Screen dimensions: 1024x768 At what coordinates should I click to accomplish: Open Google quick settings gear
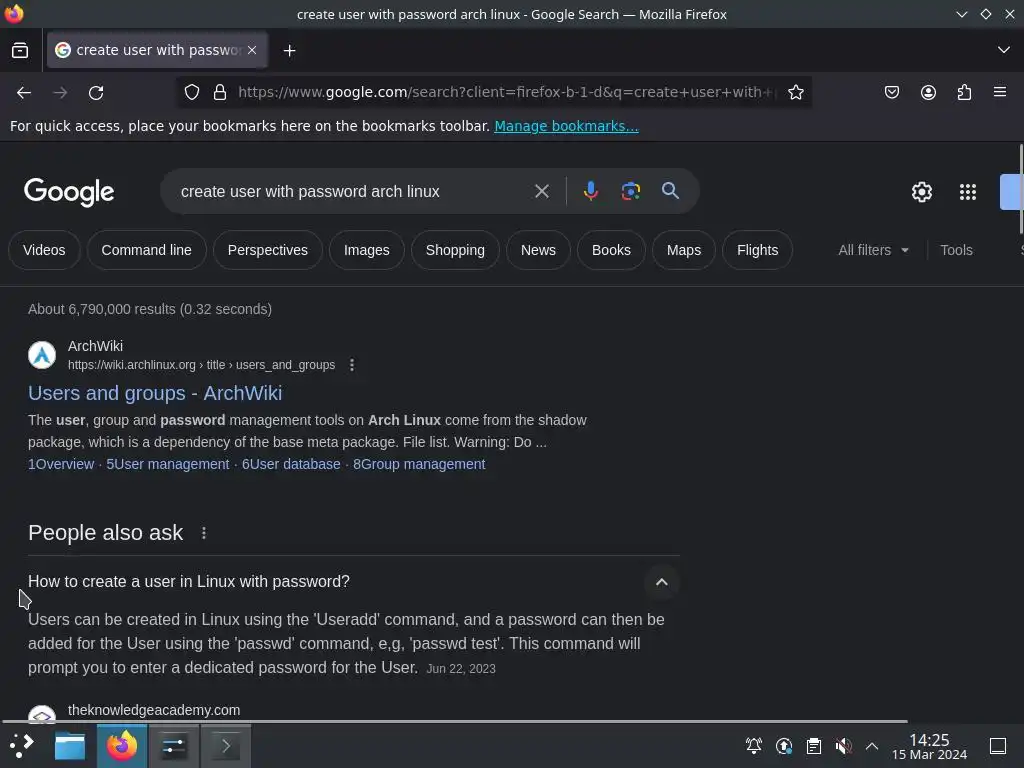point(921,192)
